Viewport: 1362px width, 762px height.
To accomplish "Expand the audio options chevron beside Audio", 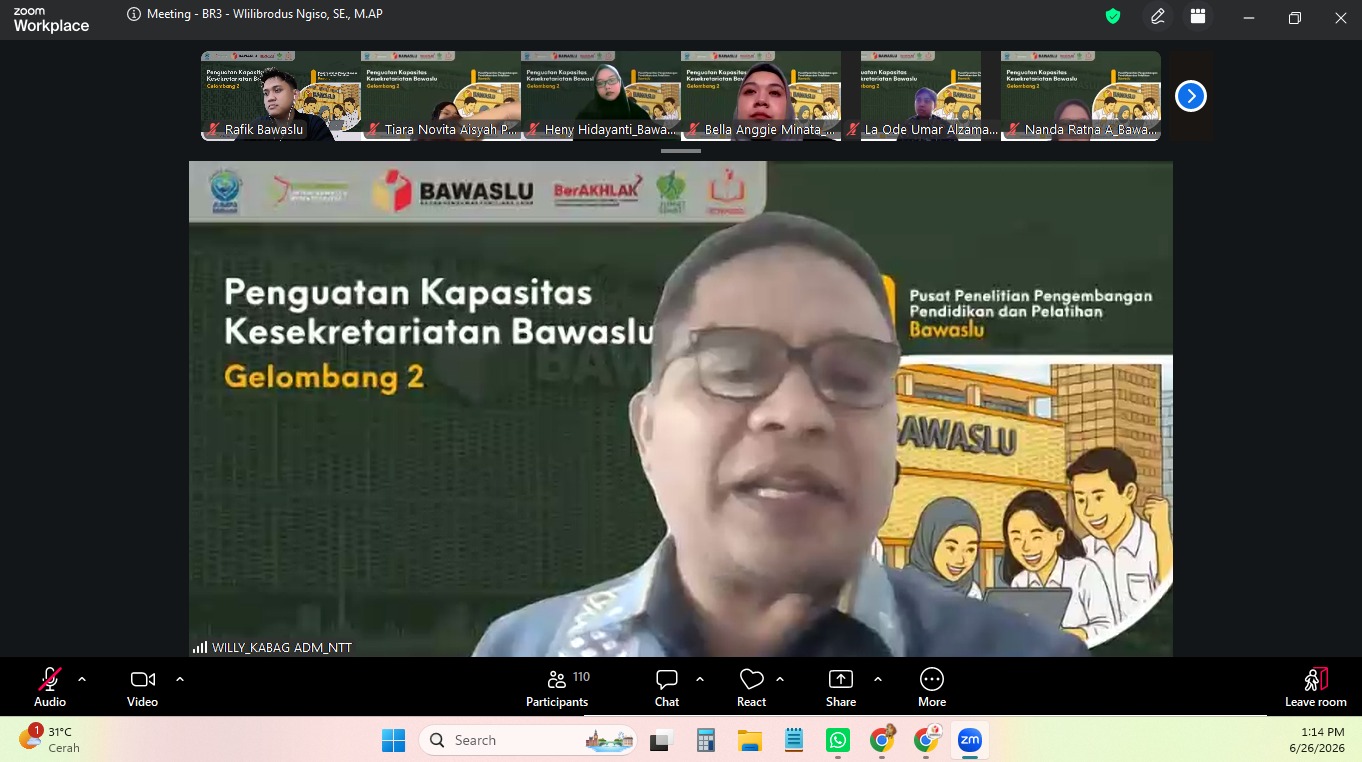I will pos(82,679).
